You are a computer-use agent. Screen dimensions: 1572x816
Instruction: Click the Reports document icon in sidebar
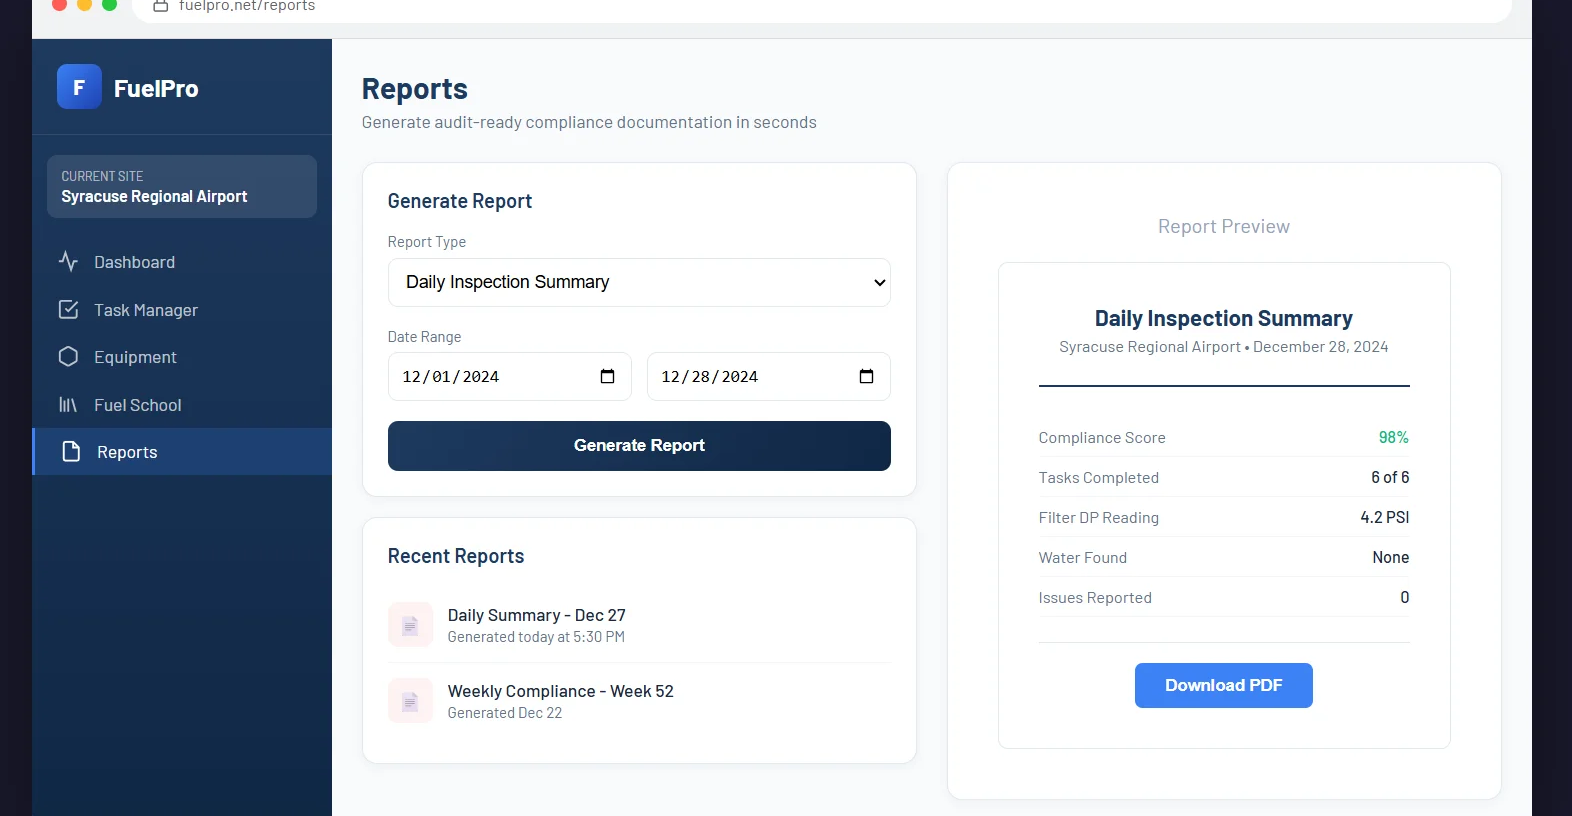71,452
